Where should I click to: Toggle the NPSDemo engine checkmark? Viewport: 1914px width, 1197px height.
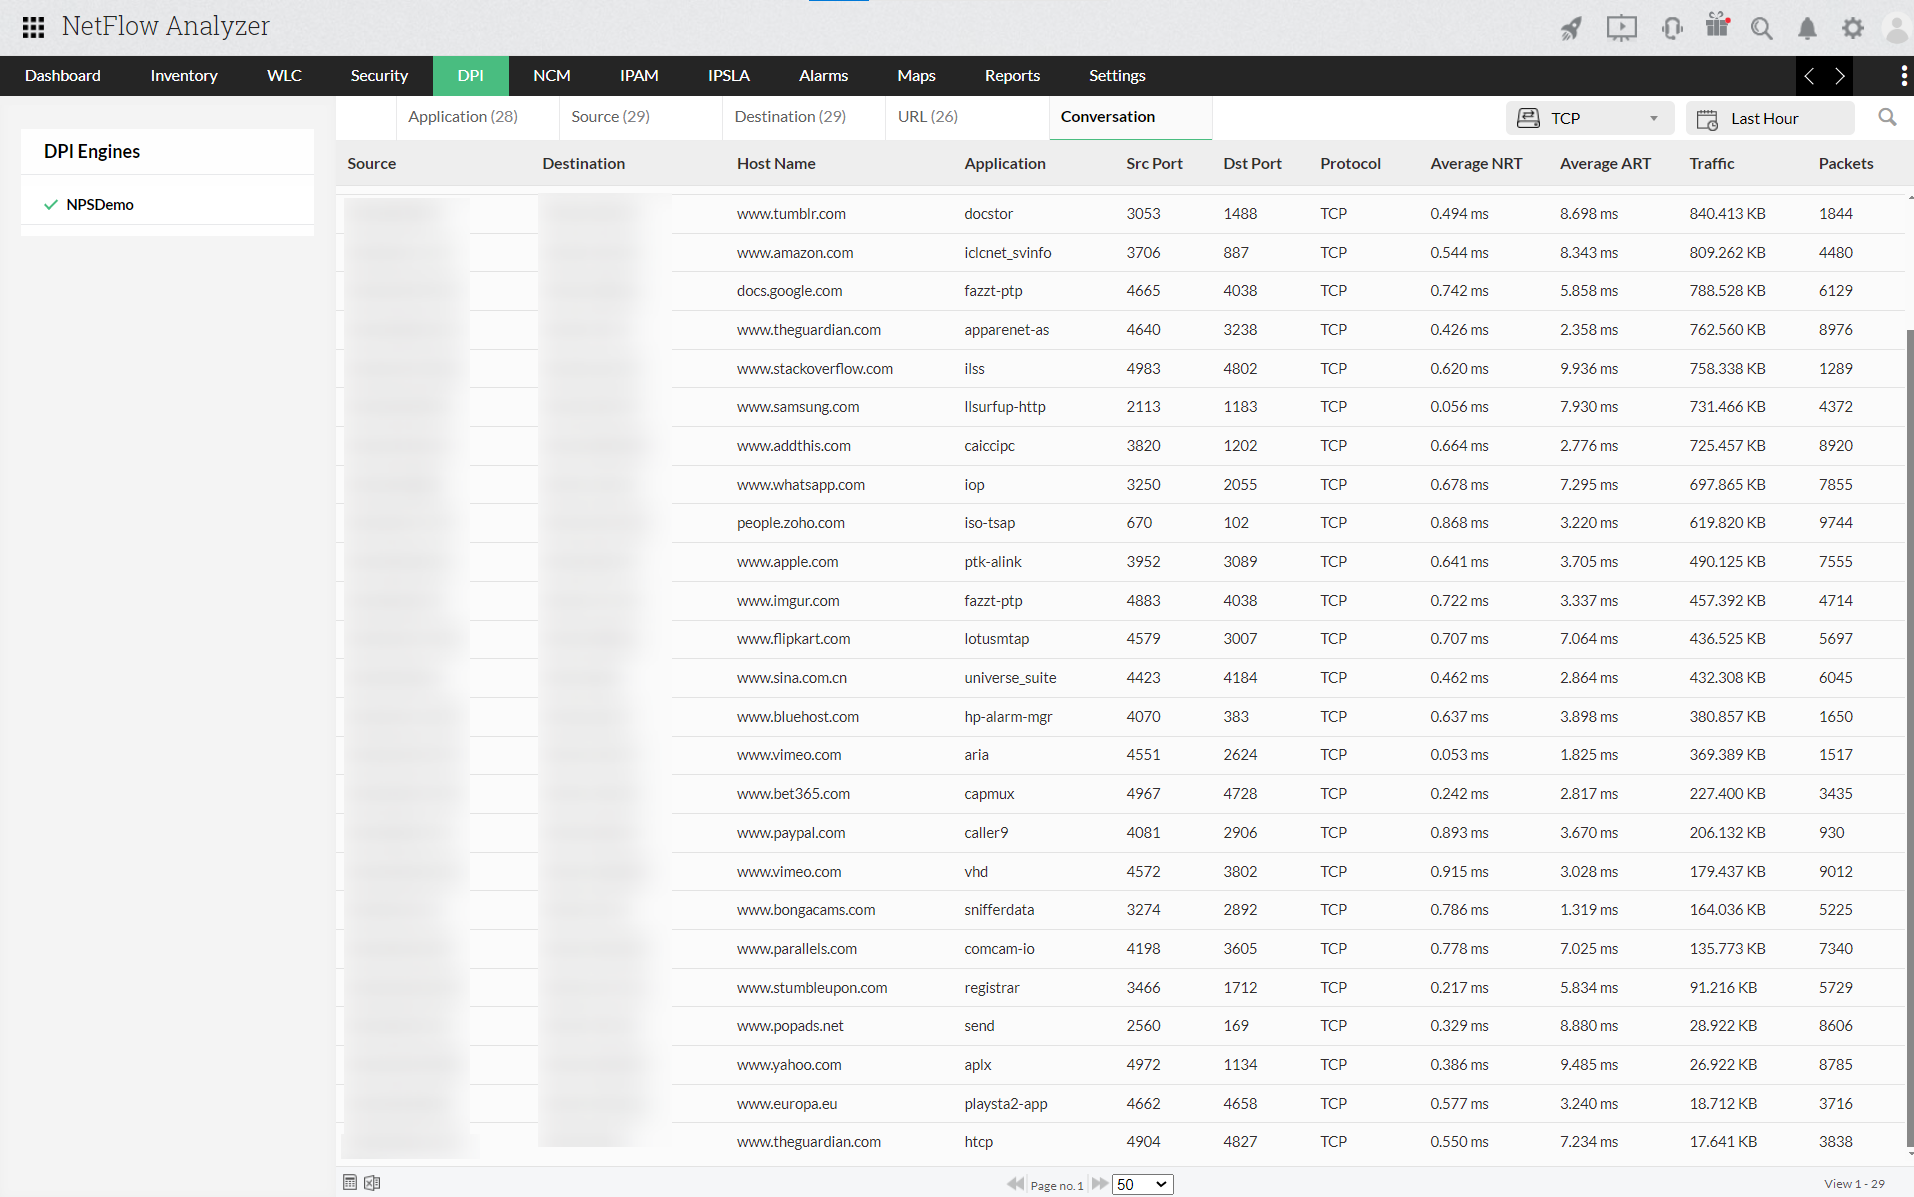[x=51, y=205]
